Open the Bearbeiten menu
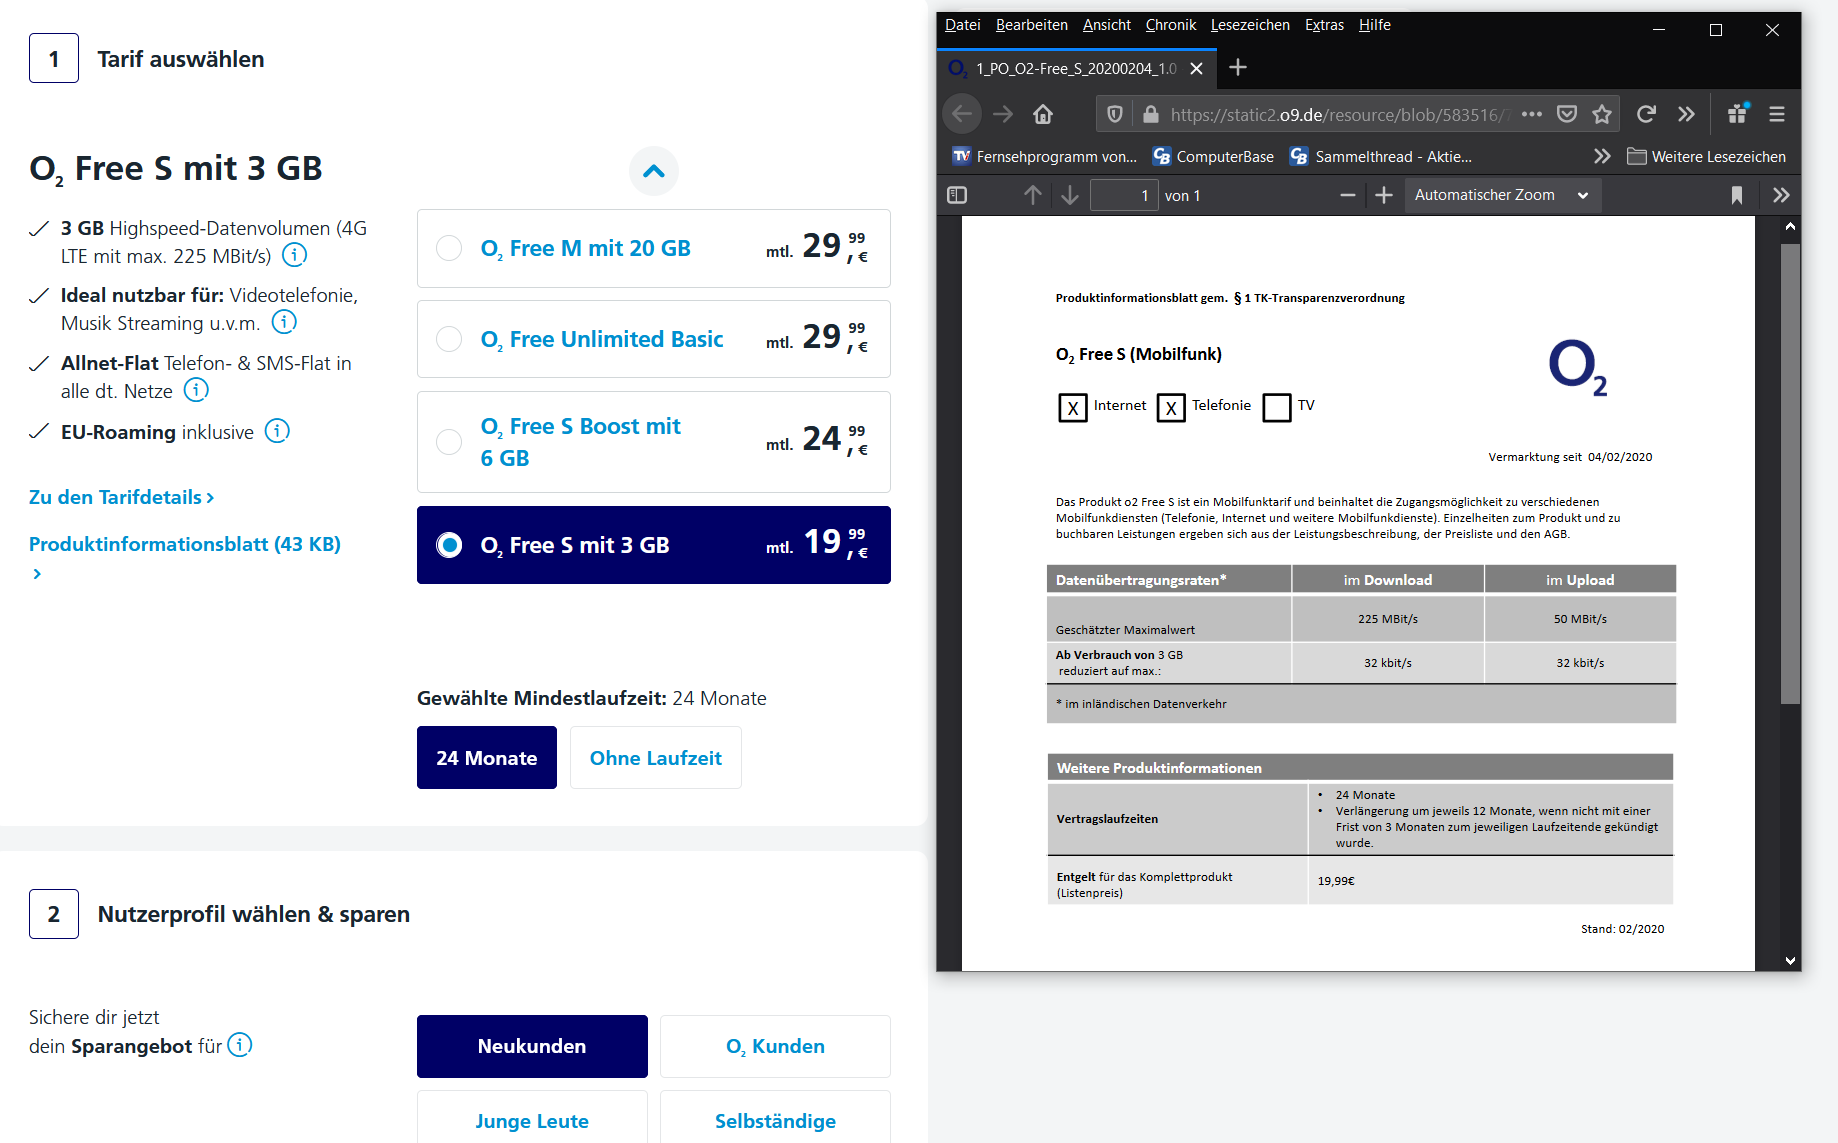The width and height of the screenshot is (1838, 1143). click(1031, 25)
